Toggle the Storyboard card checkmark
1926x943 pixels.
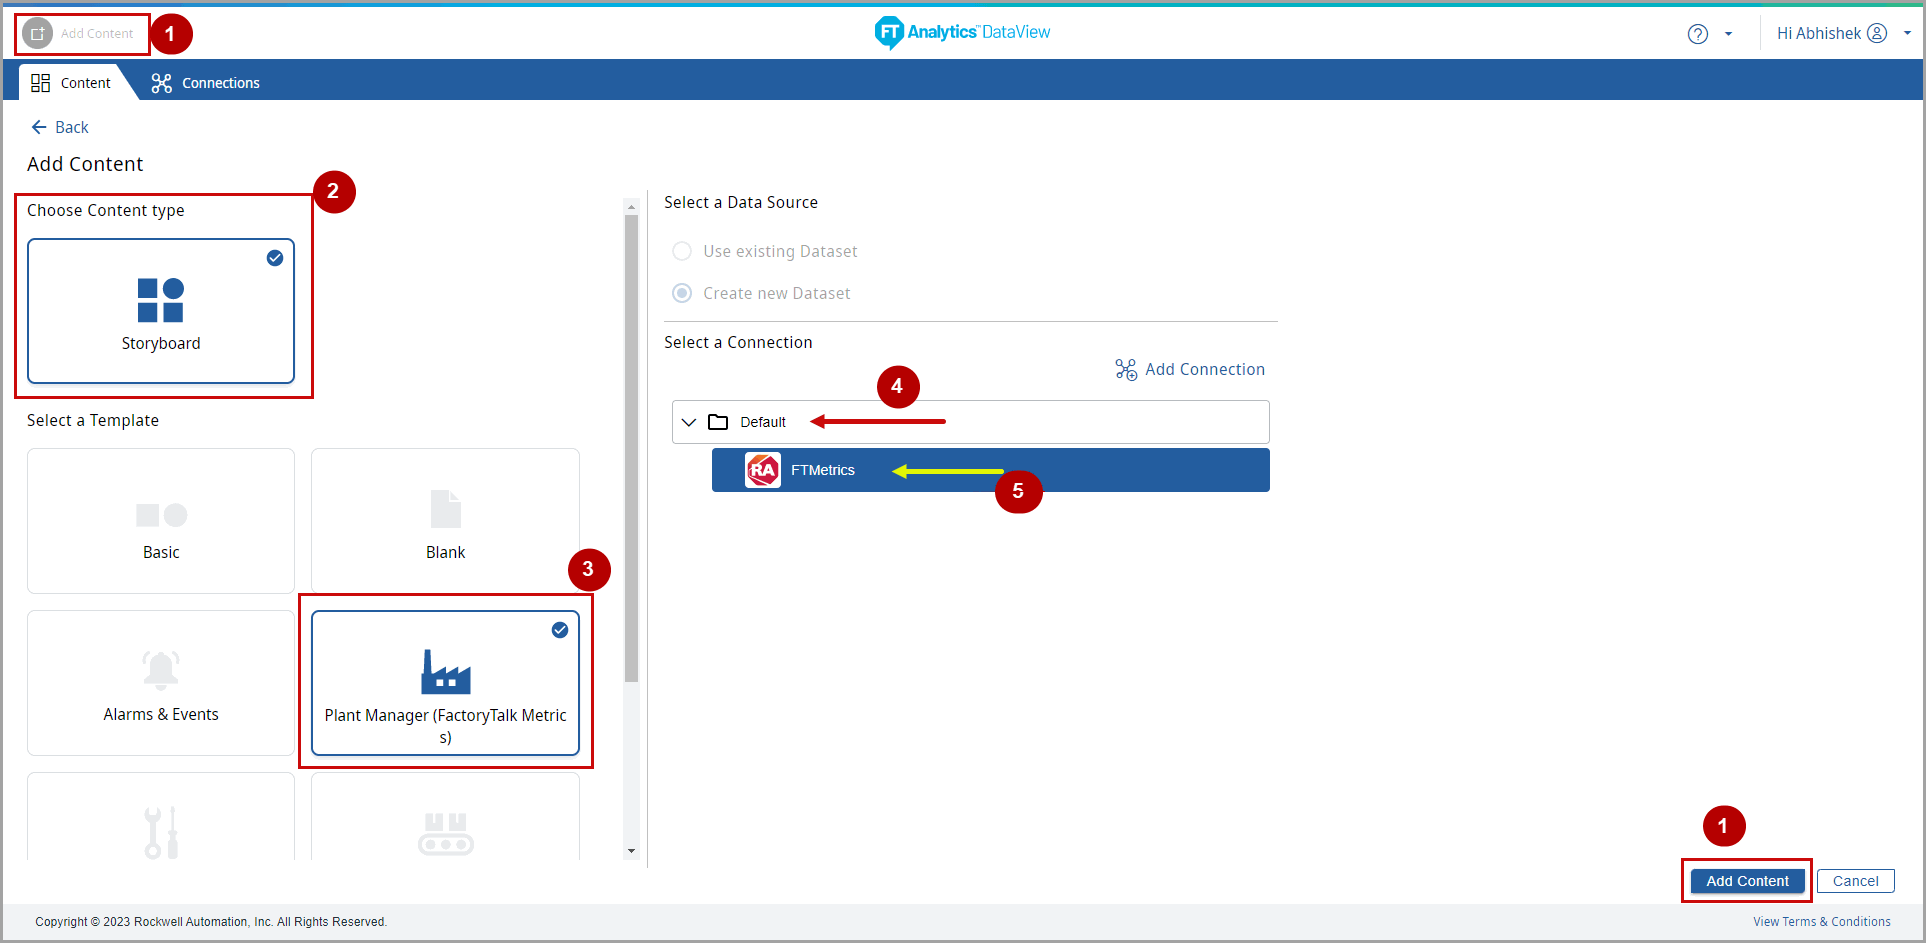[275, 258]
